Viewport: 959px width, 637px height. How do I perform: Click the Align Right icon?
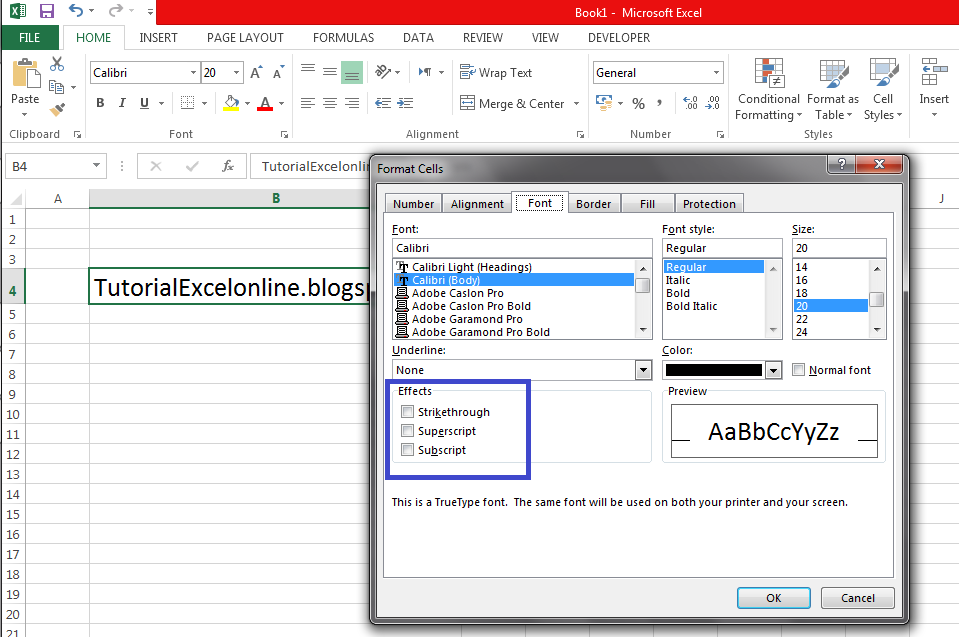(x=352, y=103)
